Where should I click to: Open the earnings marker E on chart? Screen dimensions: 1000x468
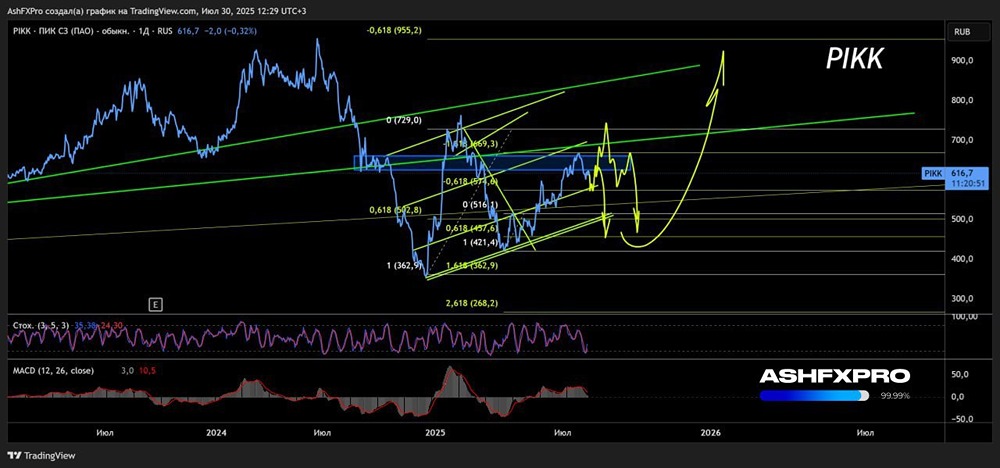pyautogui.click(x=155, y=305)
